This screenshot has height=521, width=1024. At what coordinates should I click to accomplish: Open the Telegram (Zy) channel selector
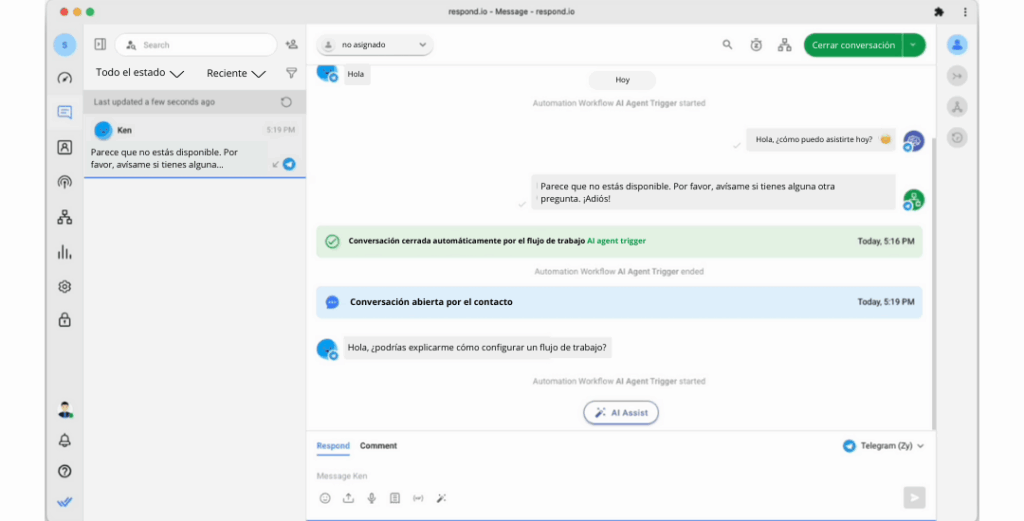884,446
